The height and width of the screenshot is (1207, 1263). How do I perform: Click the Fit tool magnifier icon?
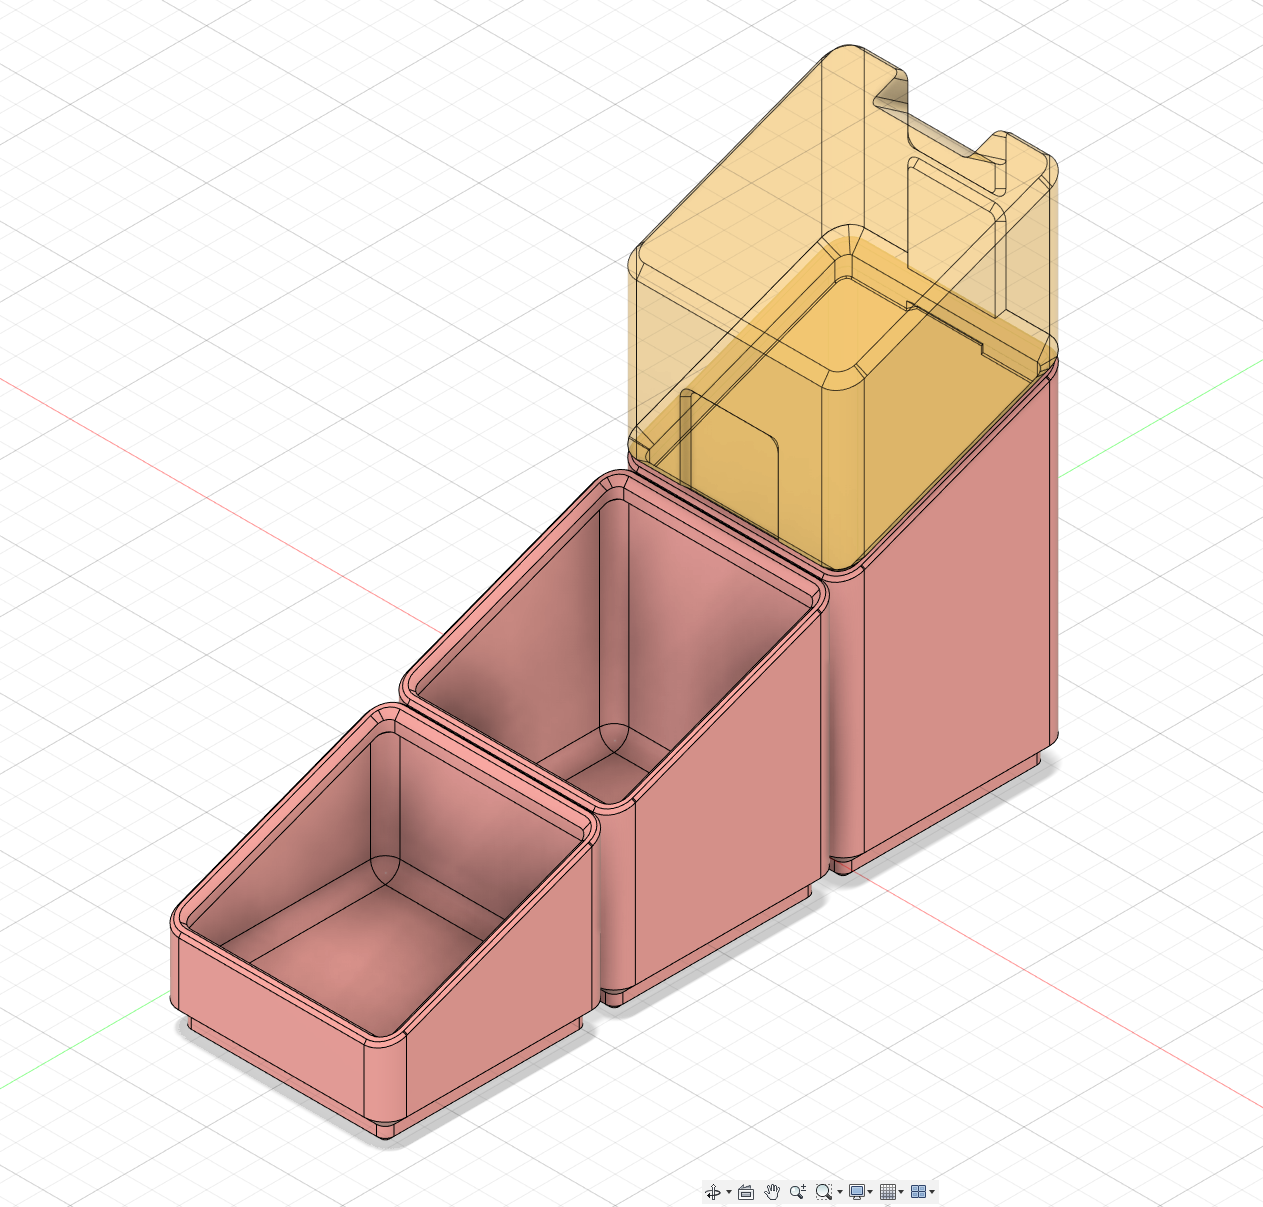click(824, 1192)
